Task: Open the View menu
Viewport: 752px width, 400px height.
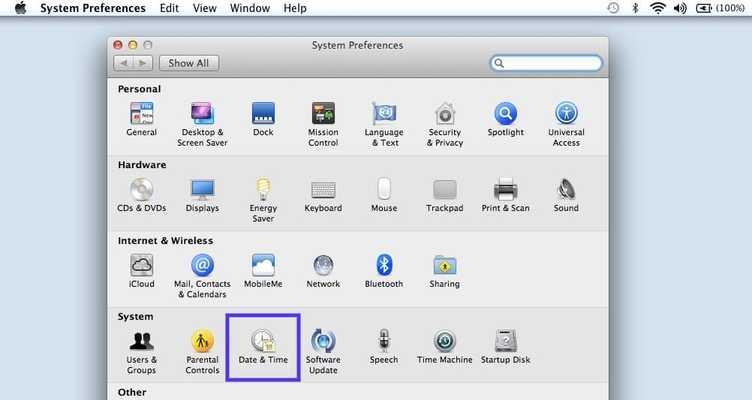Action: click(x=204, y=8)
